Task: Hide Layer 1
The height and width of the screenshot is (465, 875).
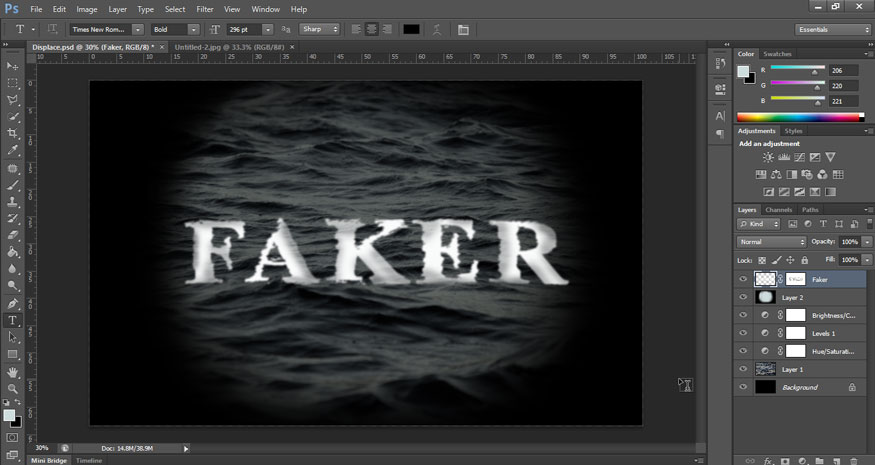Action: click(743, 368)
